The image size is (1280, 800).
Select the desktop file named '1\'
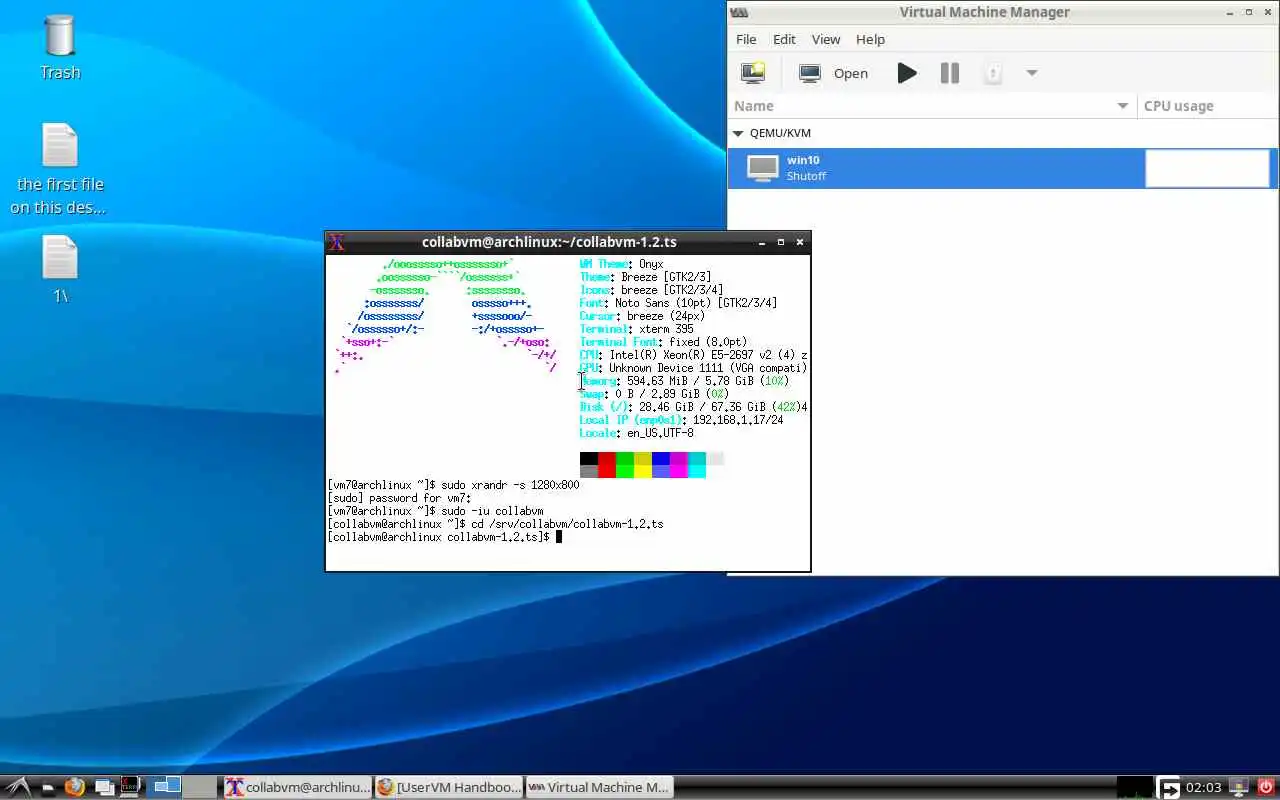60,269
